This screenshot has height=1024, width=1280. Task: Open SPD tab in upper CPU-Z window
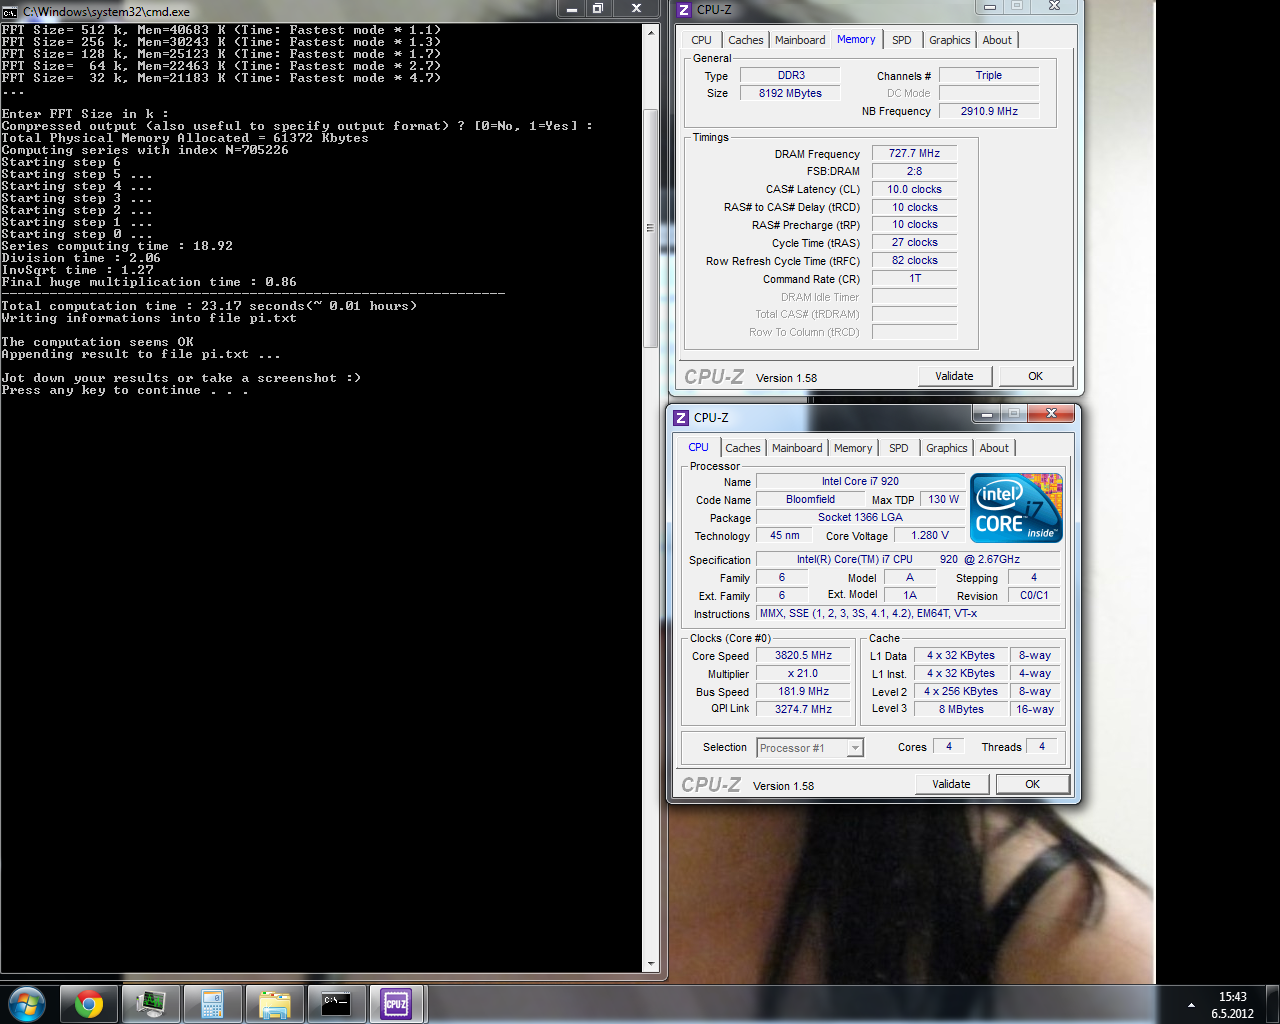(902, 40)
